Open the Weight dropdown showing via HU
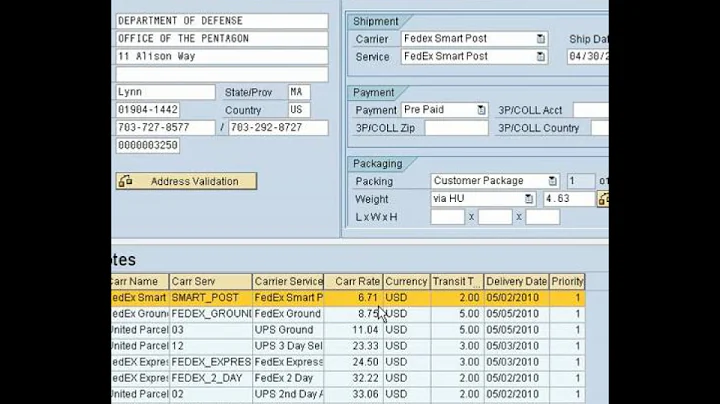Screen dimensions: 720x404 click(x=529, y=199)
